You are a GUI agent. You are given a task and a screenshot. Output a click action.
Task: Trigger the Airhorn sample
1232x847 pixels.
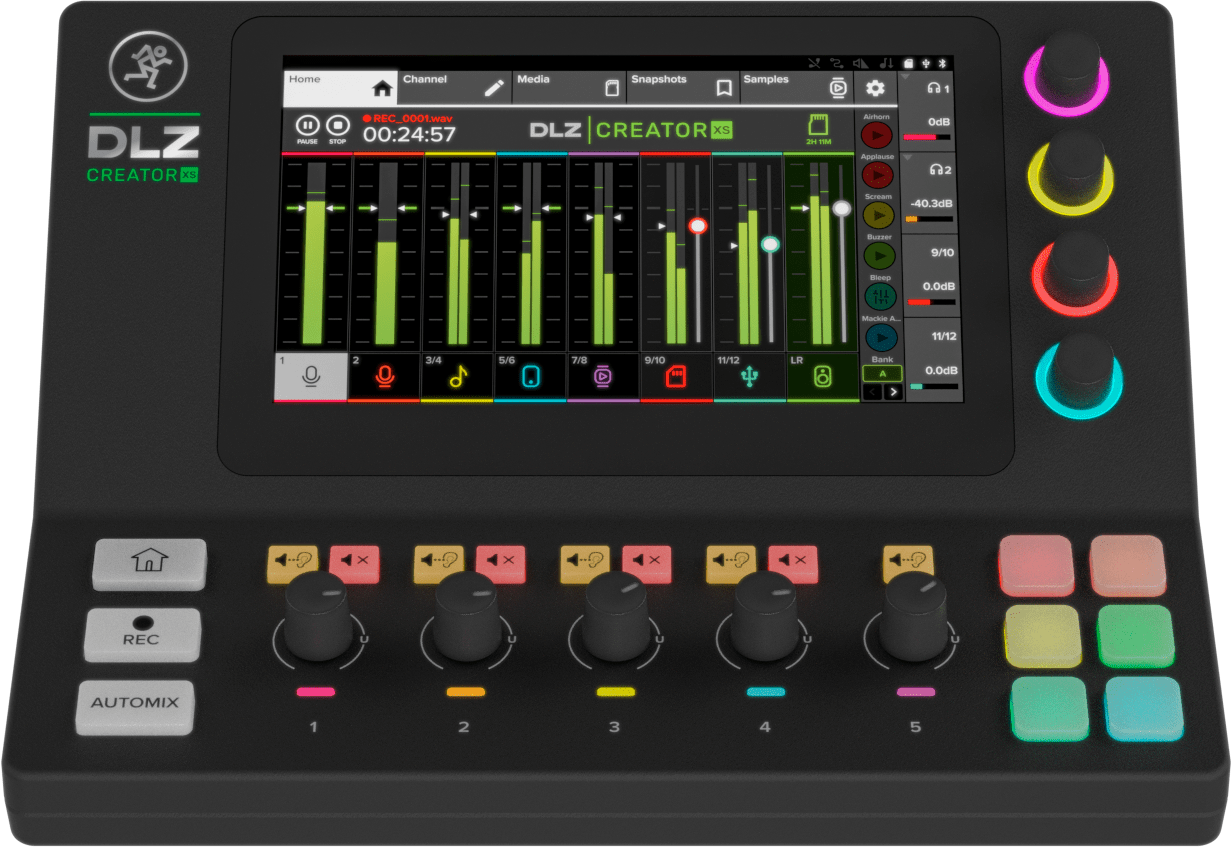pyautogui.click(x=878, y=134)
